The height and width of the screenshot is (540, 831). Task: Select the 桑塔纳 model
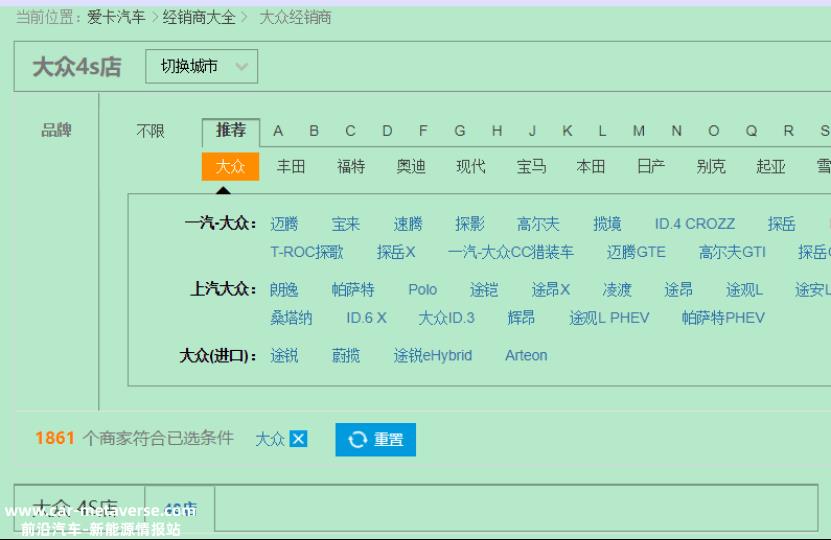(x=291, y=317)
